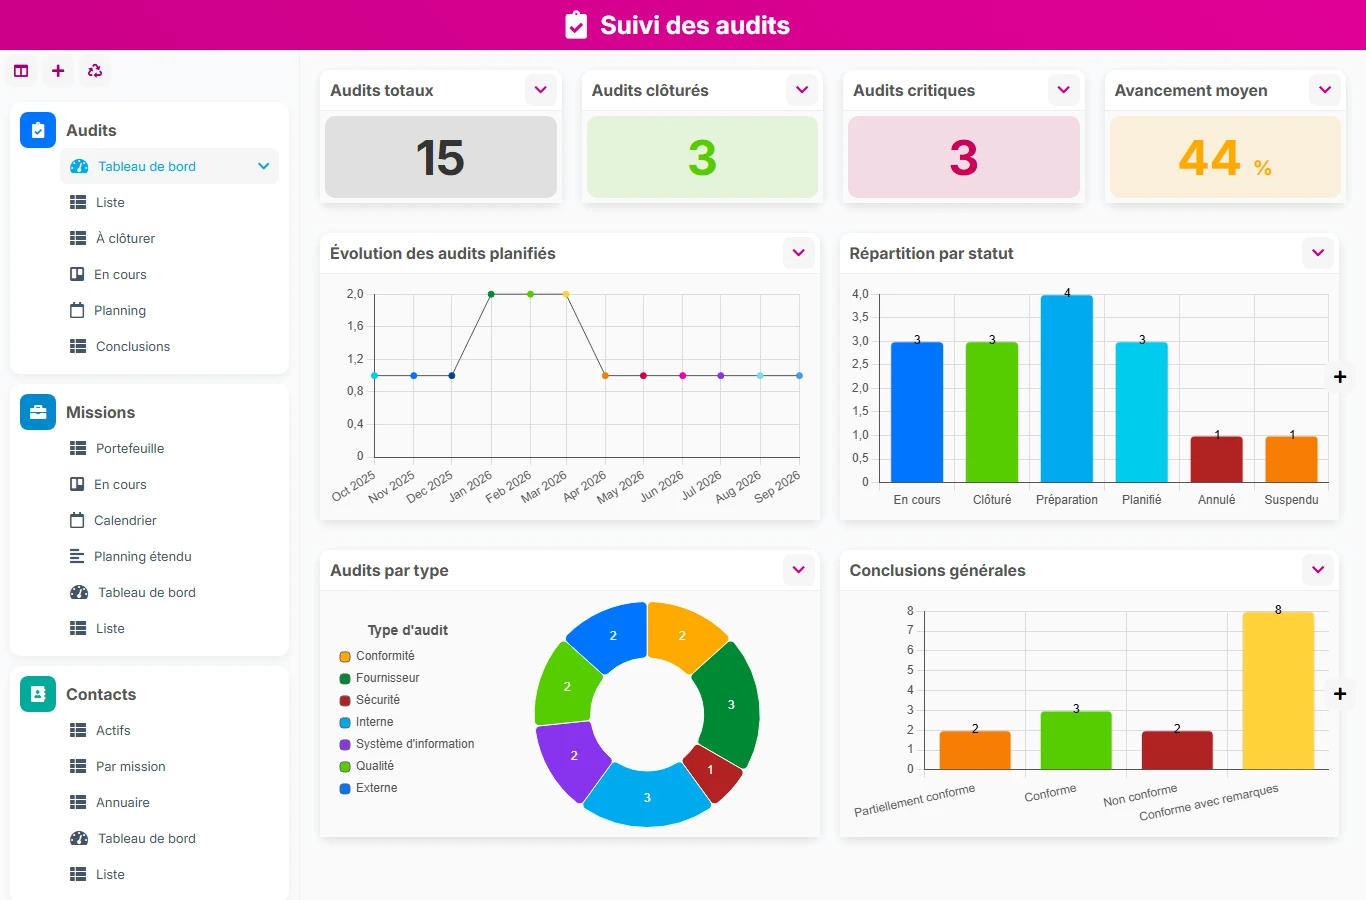This screenshot has height=900, width=1366.
Task: Click the Annulé bar in status chart
Action: pyautogui.click(x=1217, y=459)
